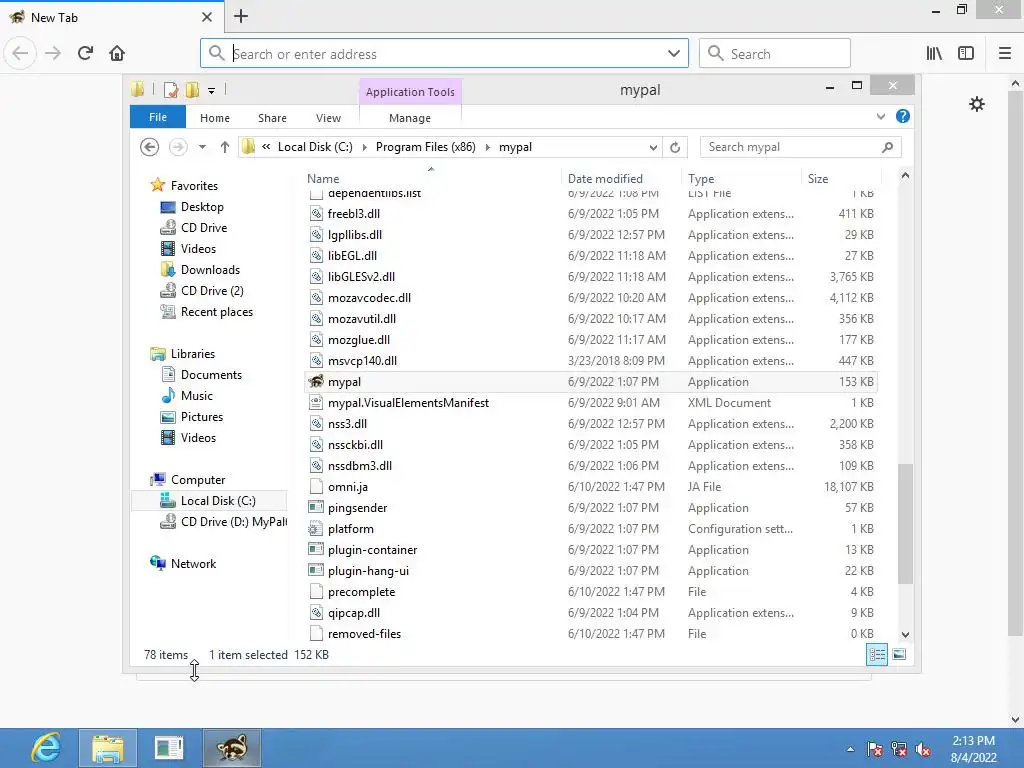Click the file list scroll down arrow

click(x=905, y=634)
